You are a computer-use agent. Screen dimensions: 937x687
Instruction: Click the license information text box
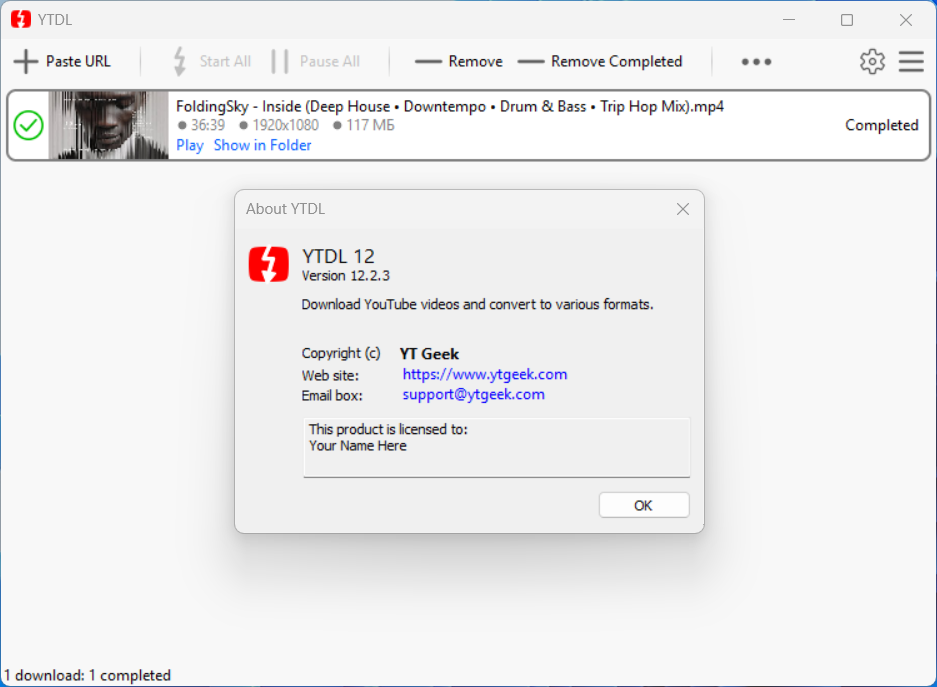497,447
